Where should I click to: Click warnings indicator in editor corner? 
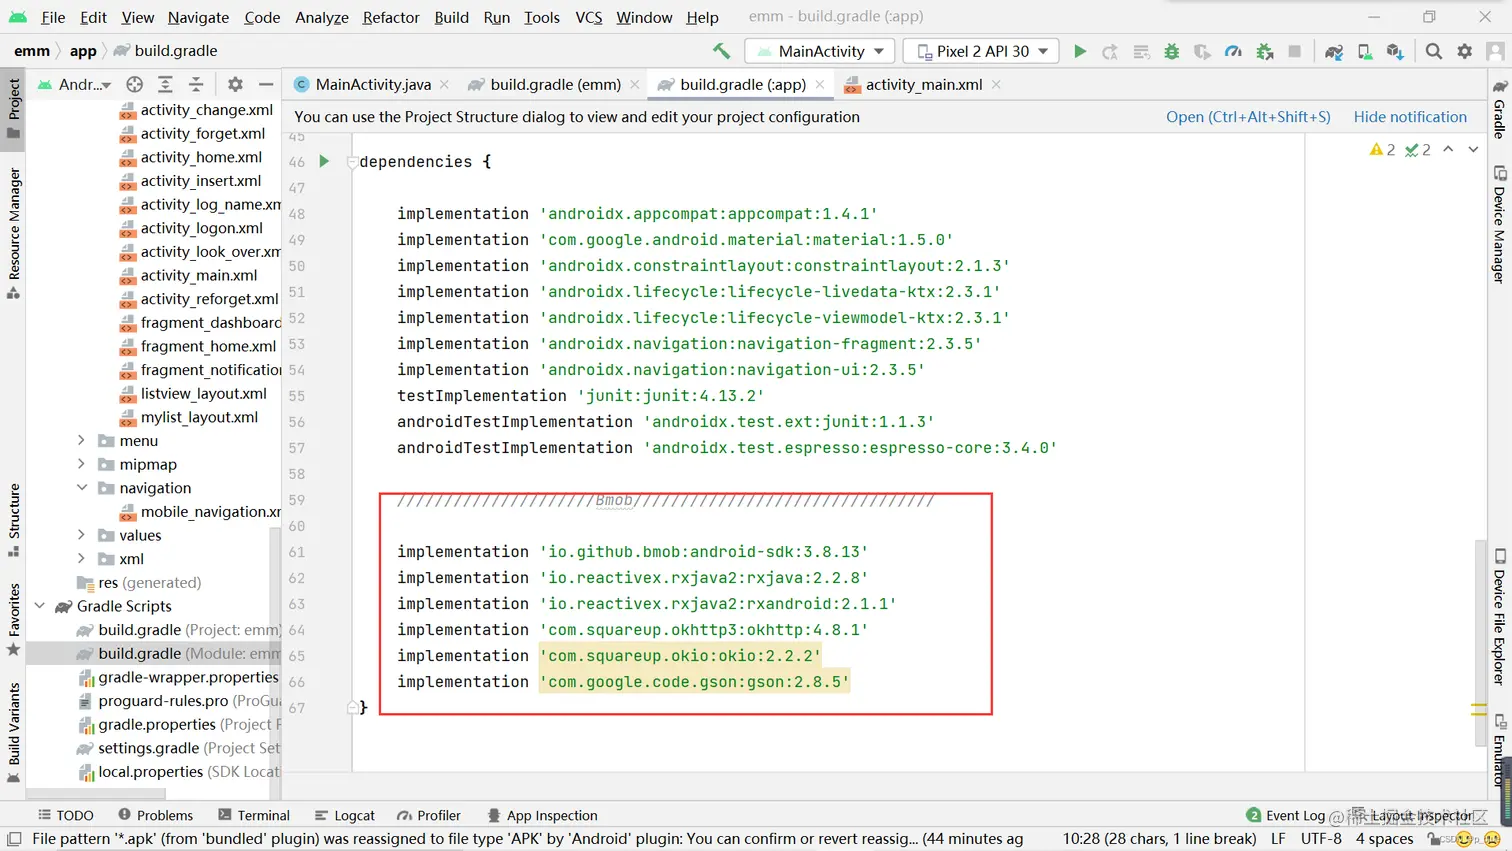coord(1383,150)
